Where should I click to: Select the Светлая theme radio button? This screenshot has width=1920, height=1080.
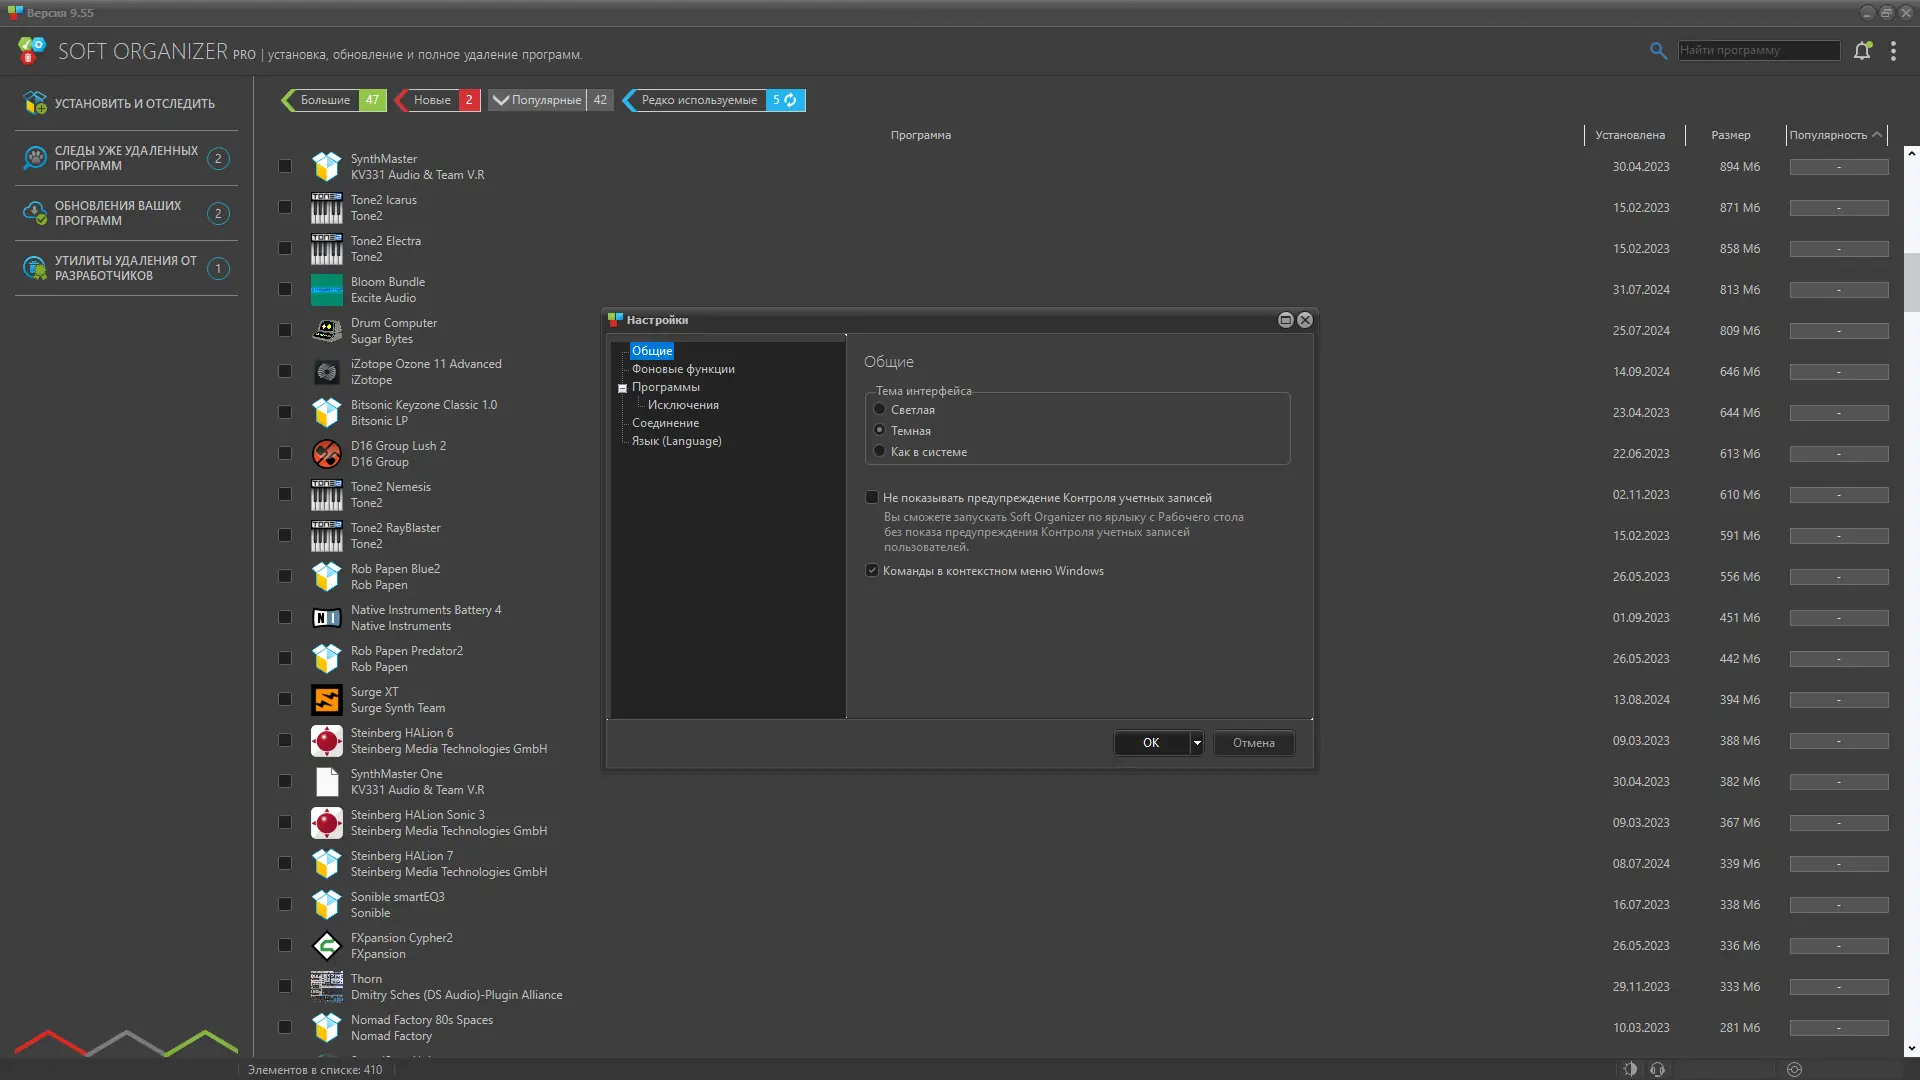[x=880, y=410]
